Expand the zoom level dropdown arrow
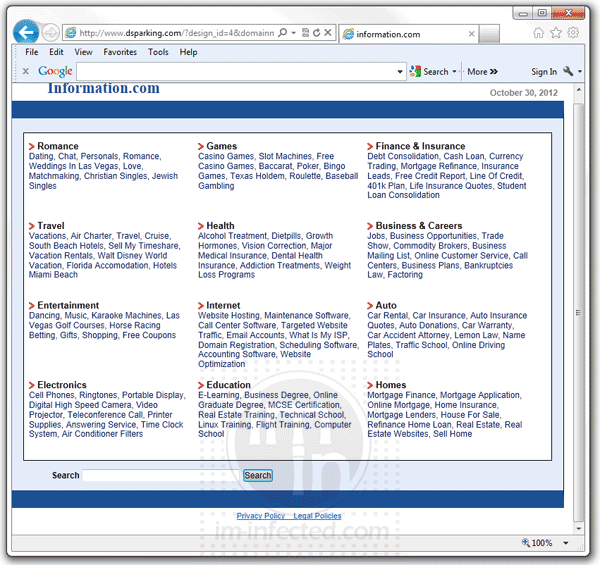Viewport: 600px width, 565px height. pos(566,543)
